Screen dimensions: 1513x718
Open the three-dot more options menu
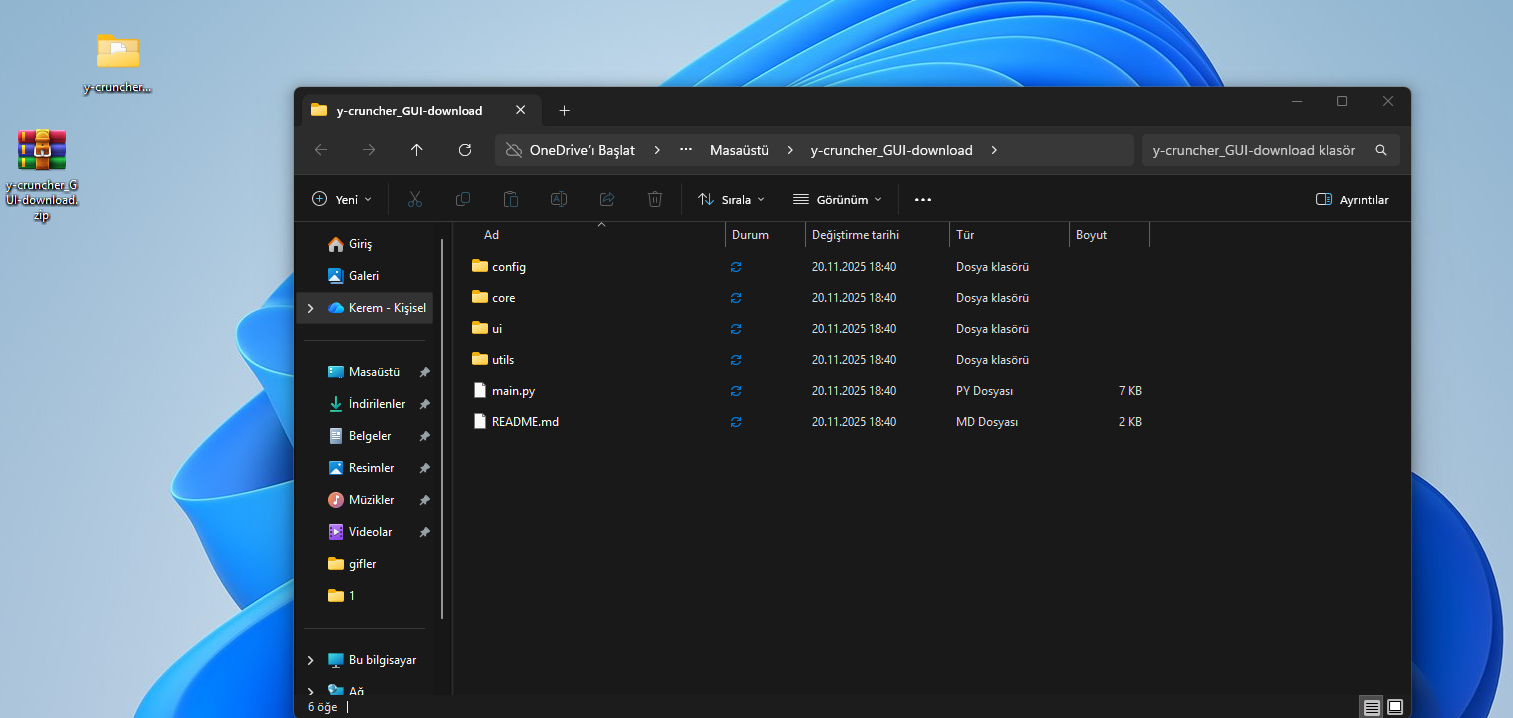[923, 200]
